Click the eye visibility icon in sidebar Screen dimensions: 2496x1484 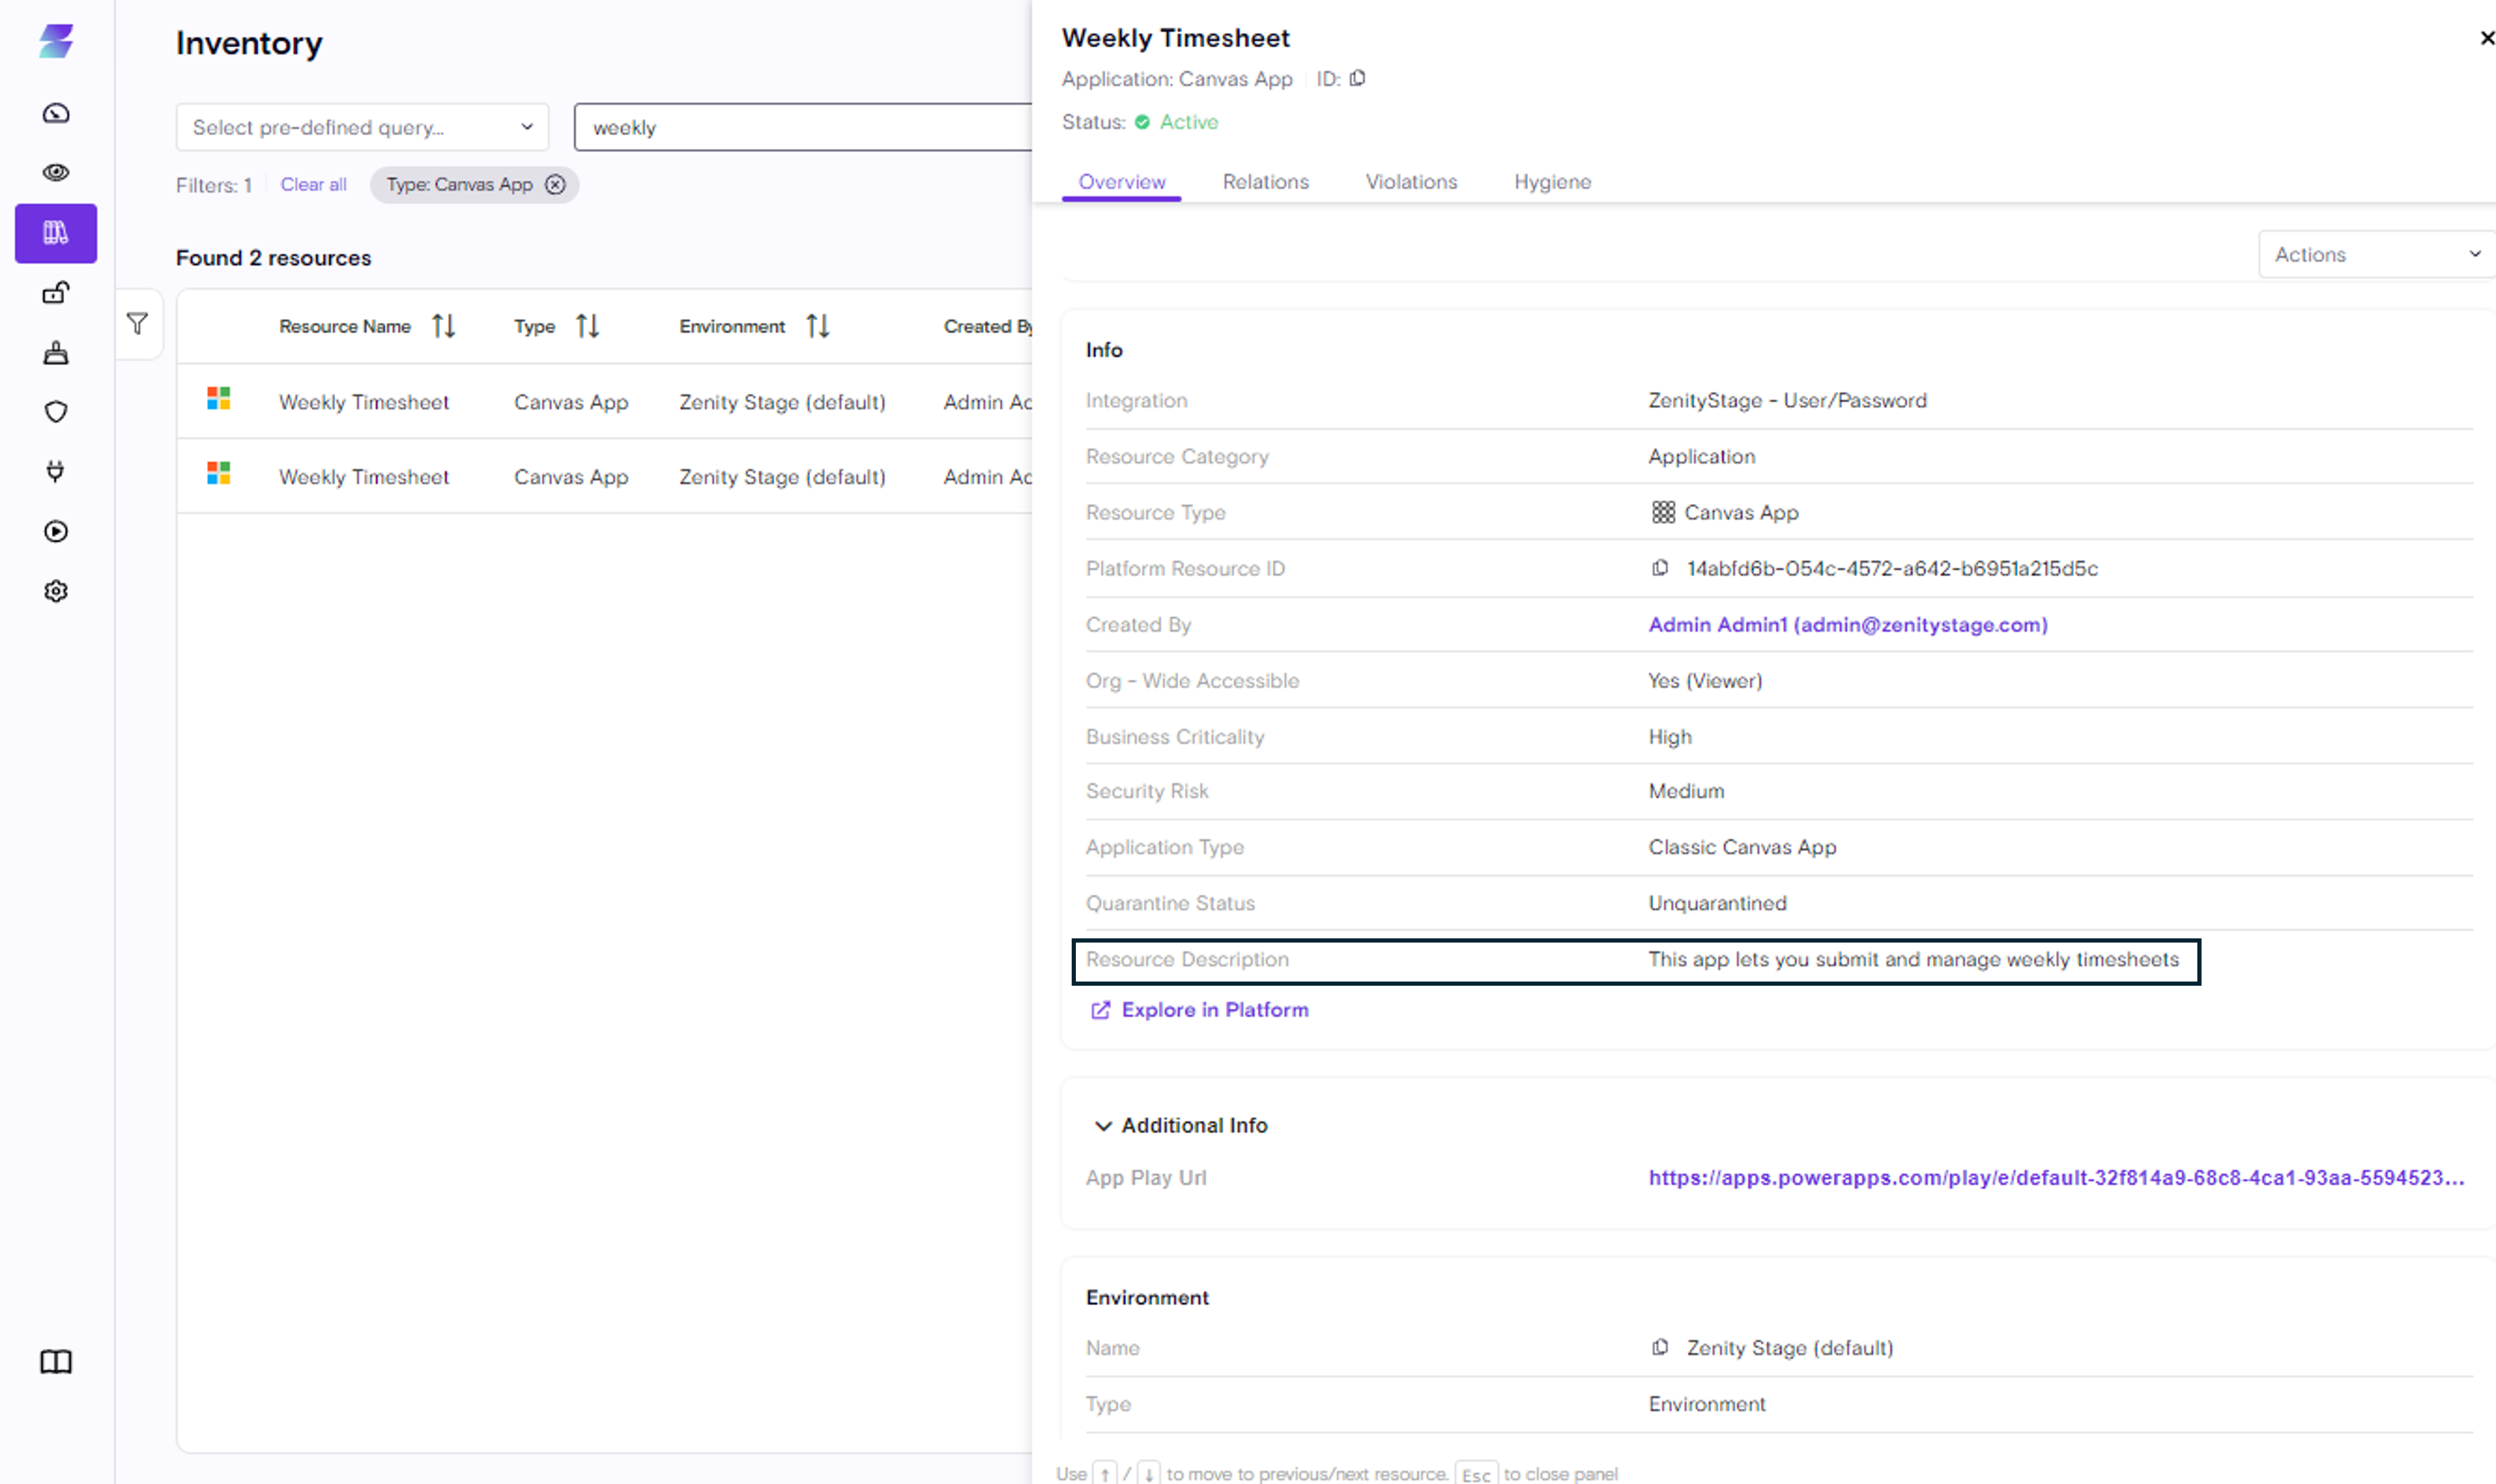click(56, 172)
